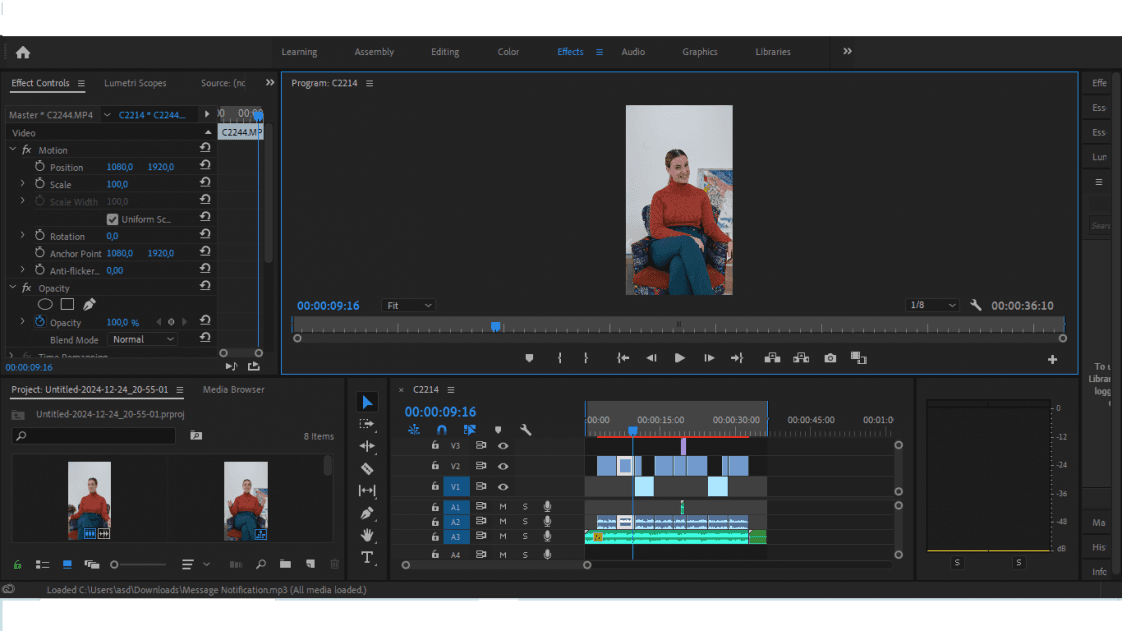Open timeline display settings wrench

526,430
